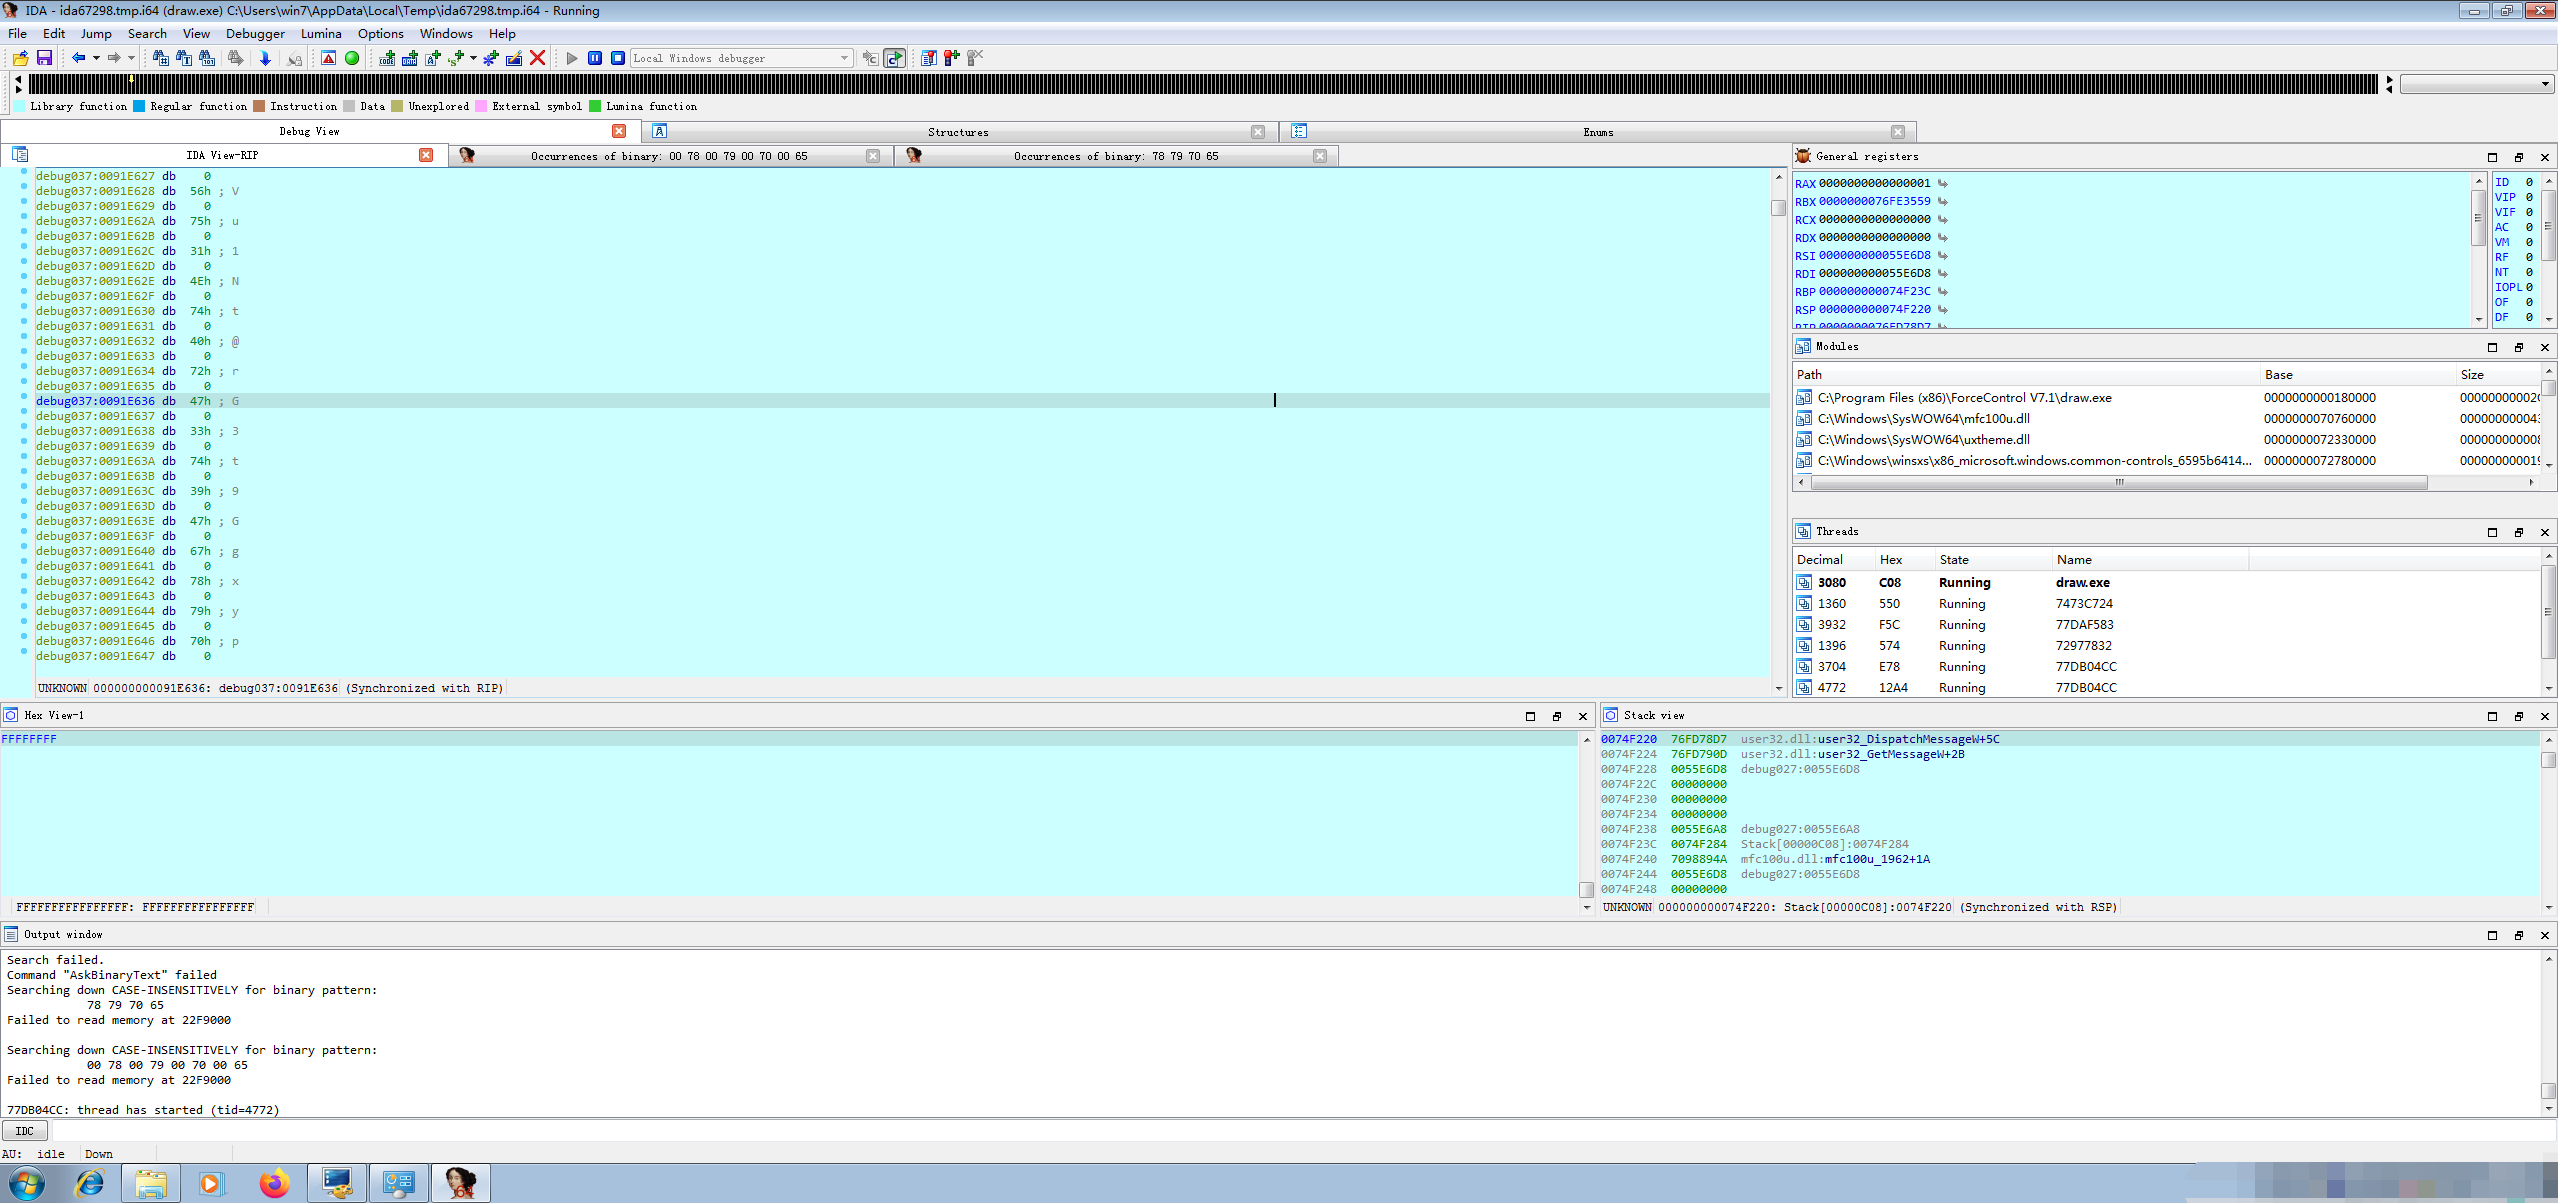This screenshot has width=2558, height=1203.
Task: Open the Options menu
Action: coord(381,33)
